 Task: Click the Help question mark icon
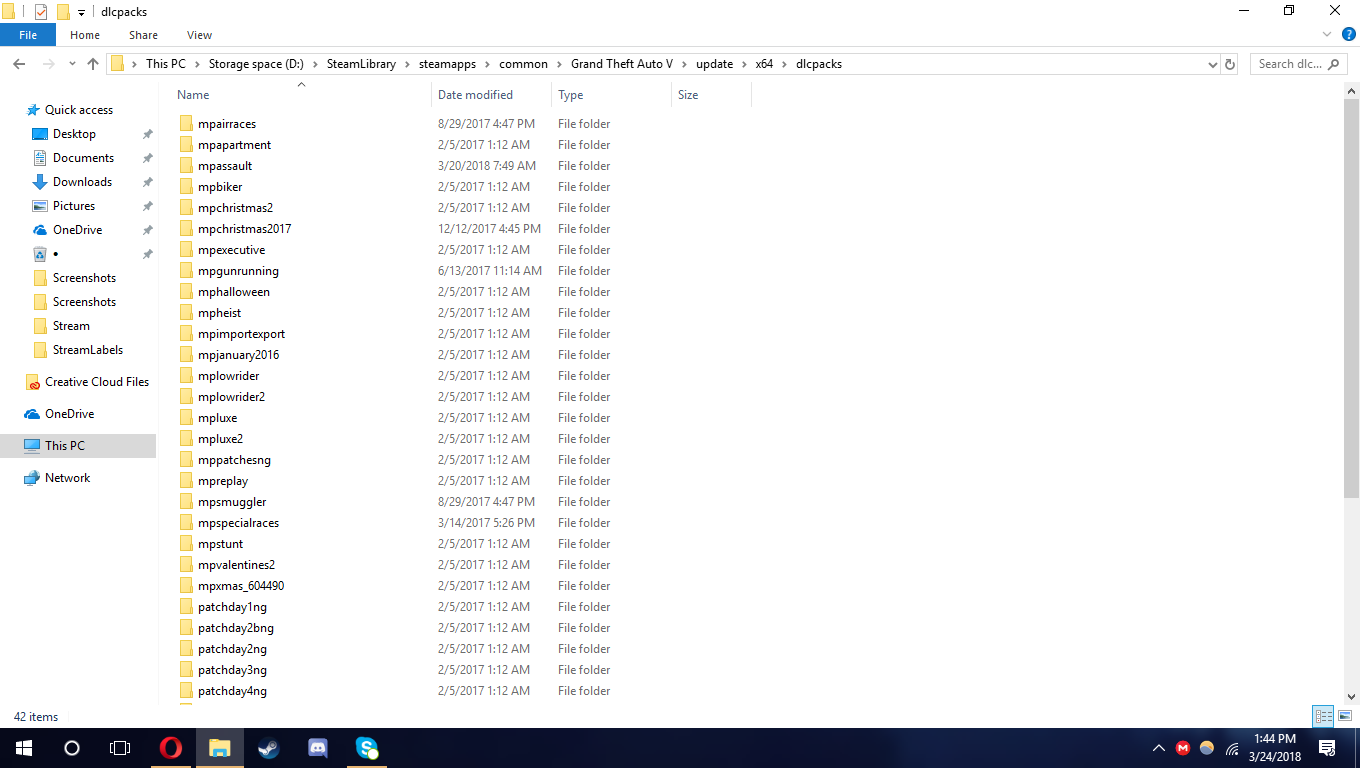click(x=1348, y=34)
